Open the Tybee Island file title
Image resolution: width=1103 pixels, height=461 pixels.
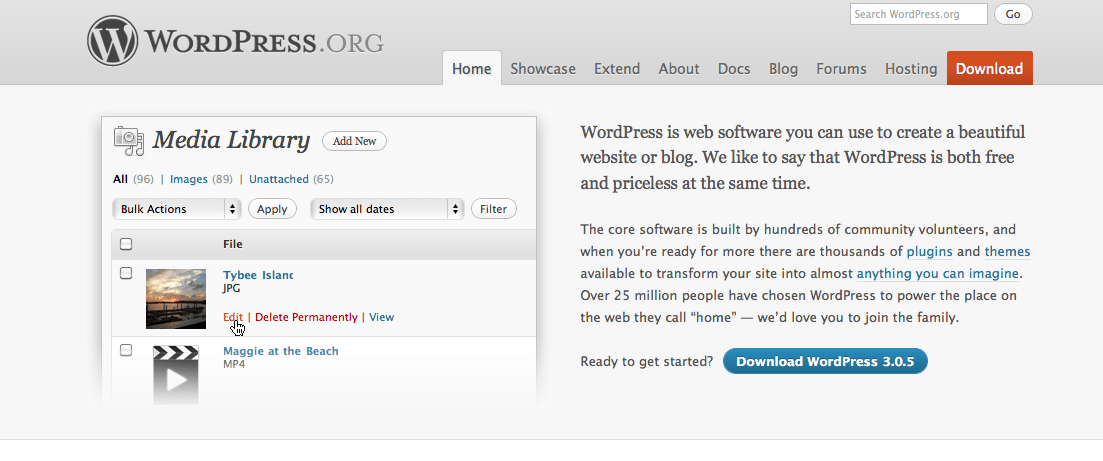click(x=257, y=274)
